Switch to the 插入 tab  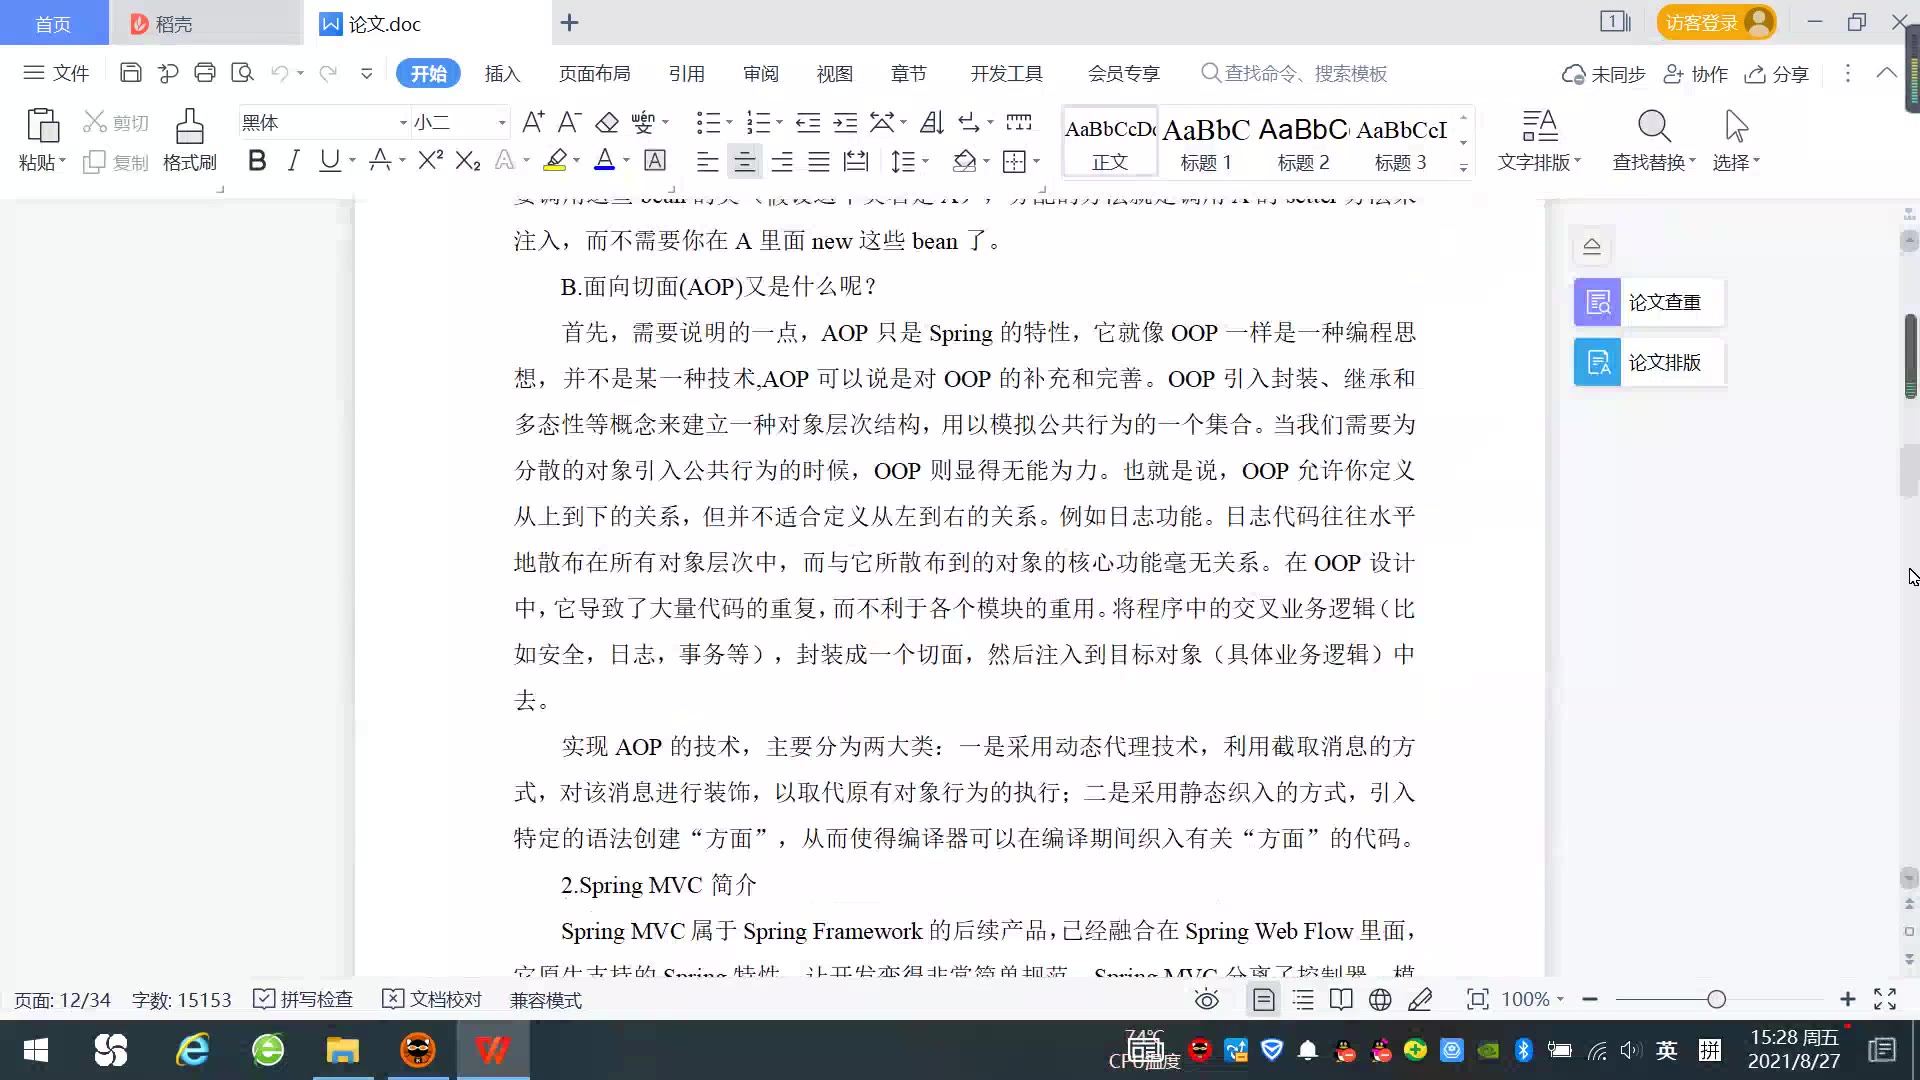click(502, 73)
